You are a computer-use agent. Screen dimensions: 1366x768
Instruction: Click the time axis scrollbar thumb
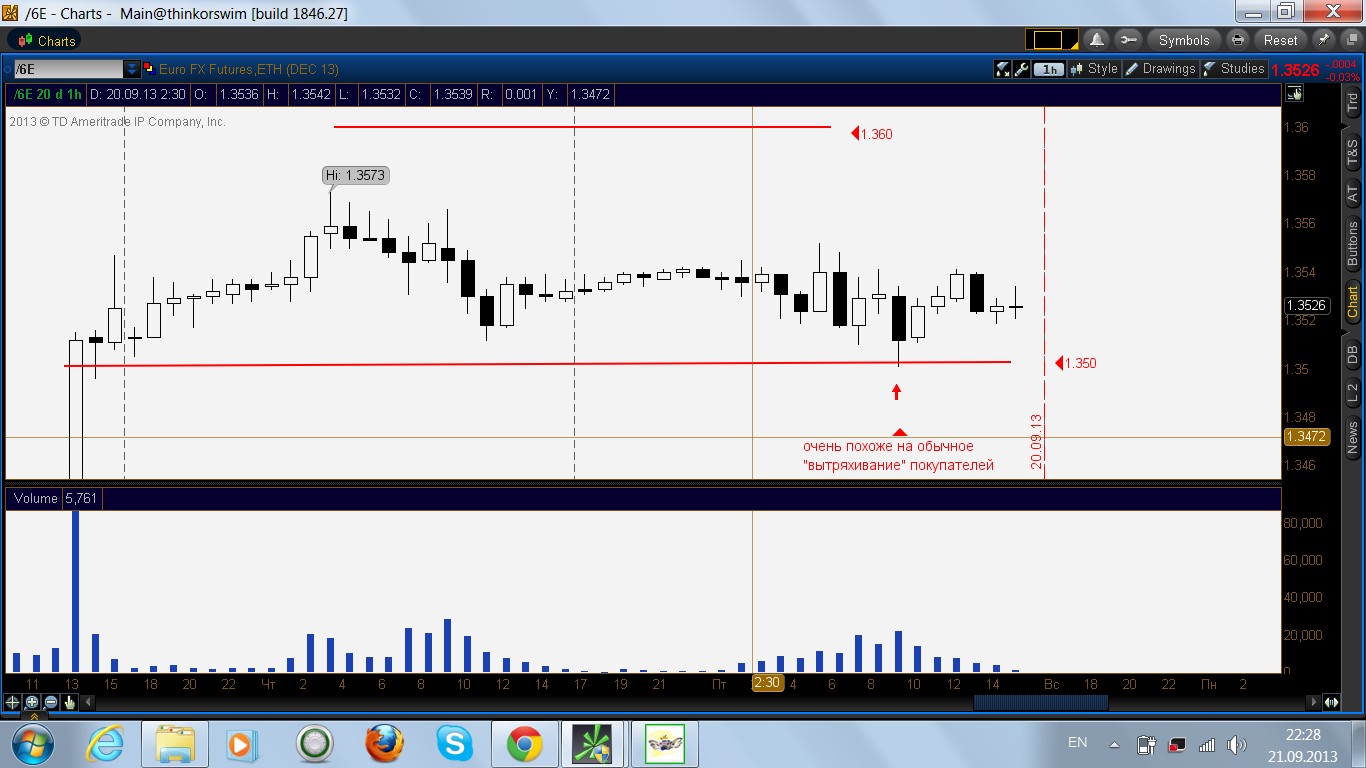coord(1040,702)
